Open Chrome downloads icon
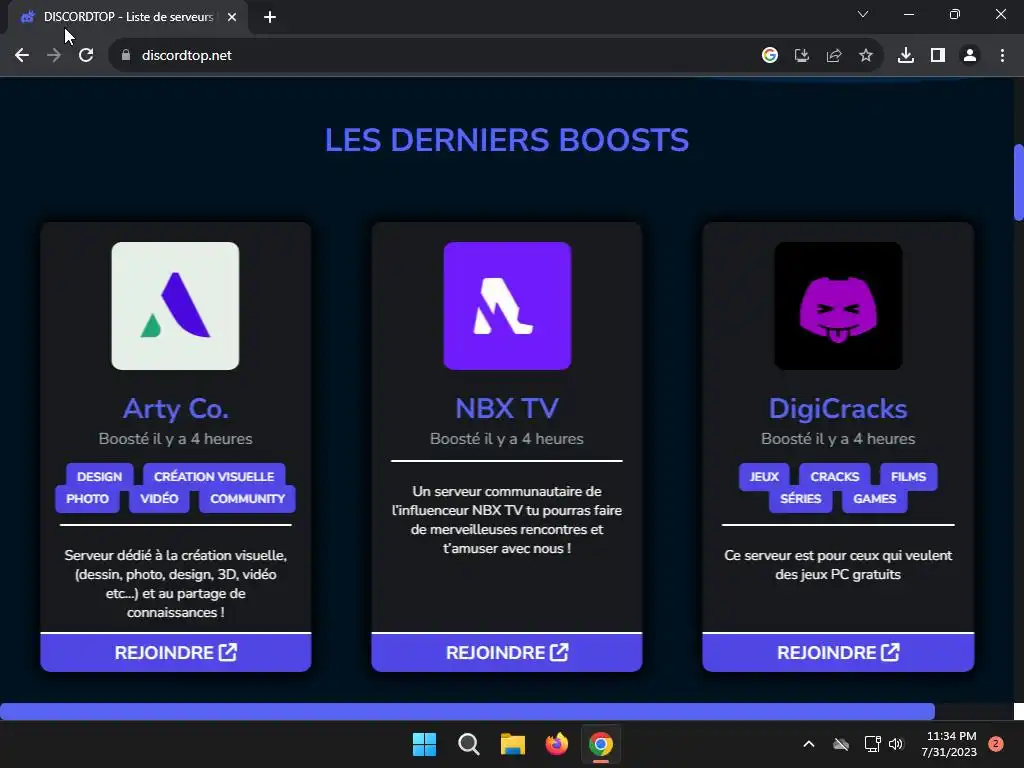 click(905, 56)
